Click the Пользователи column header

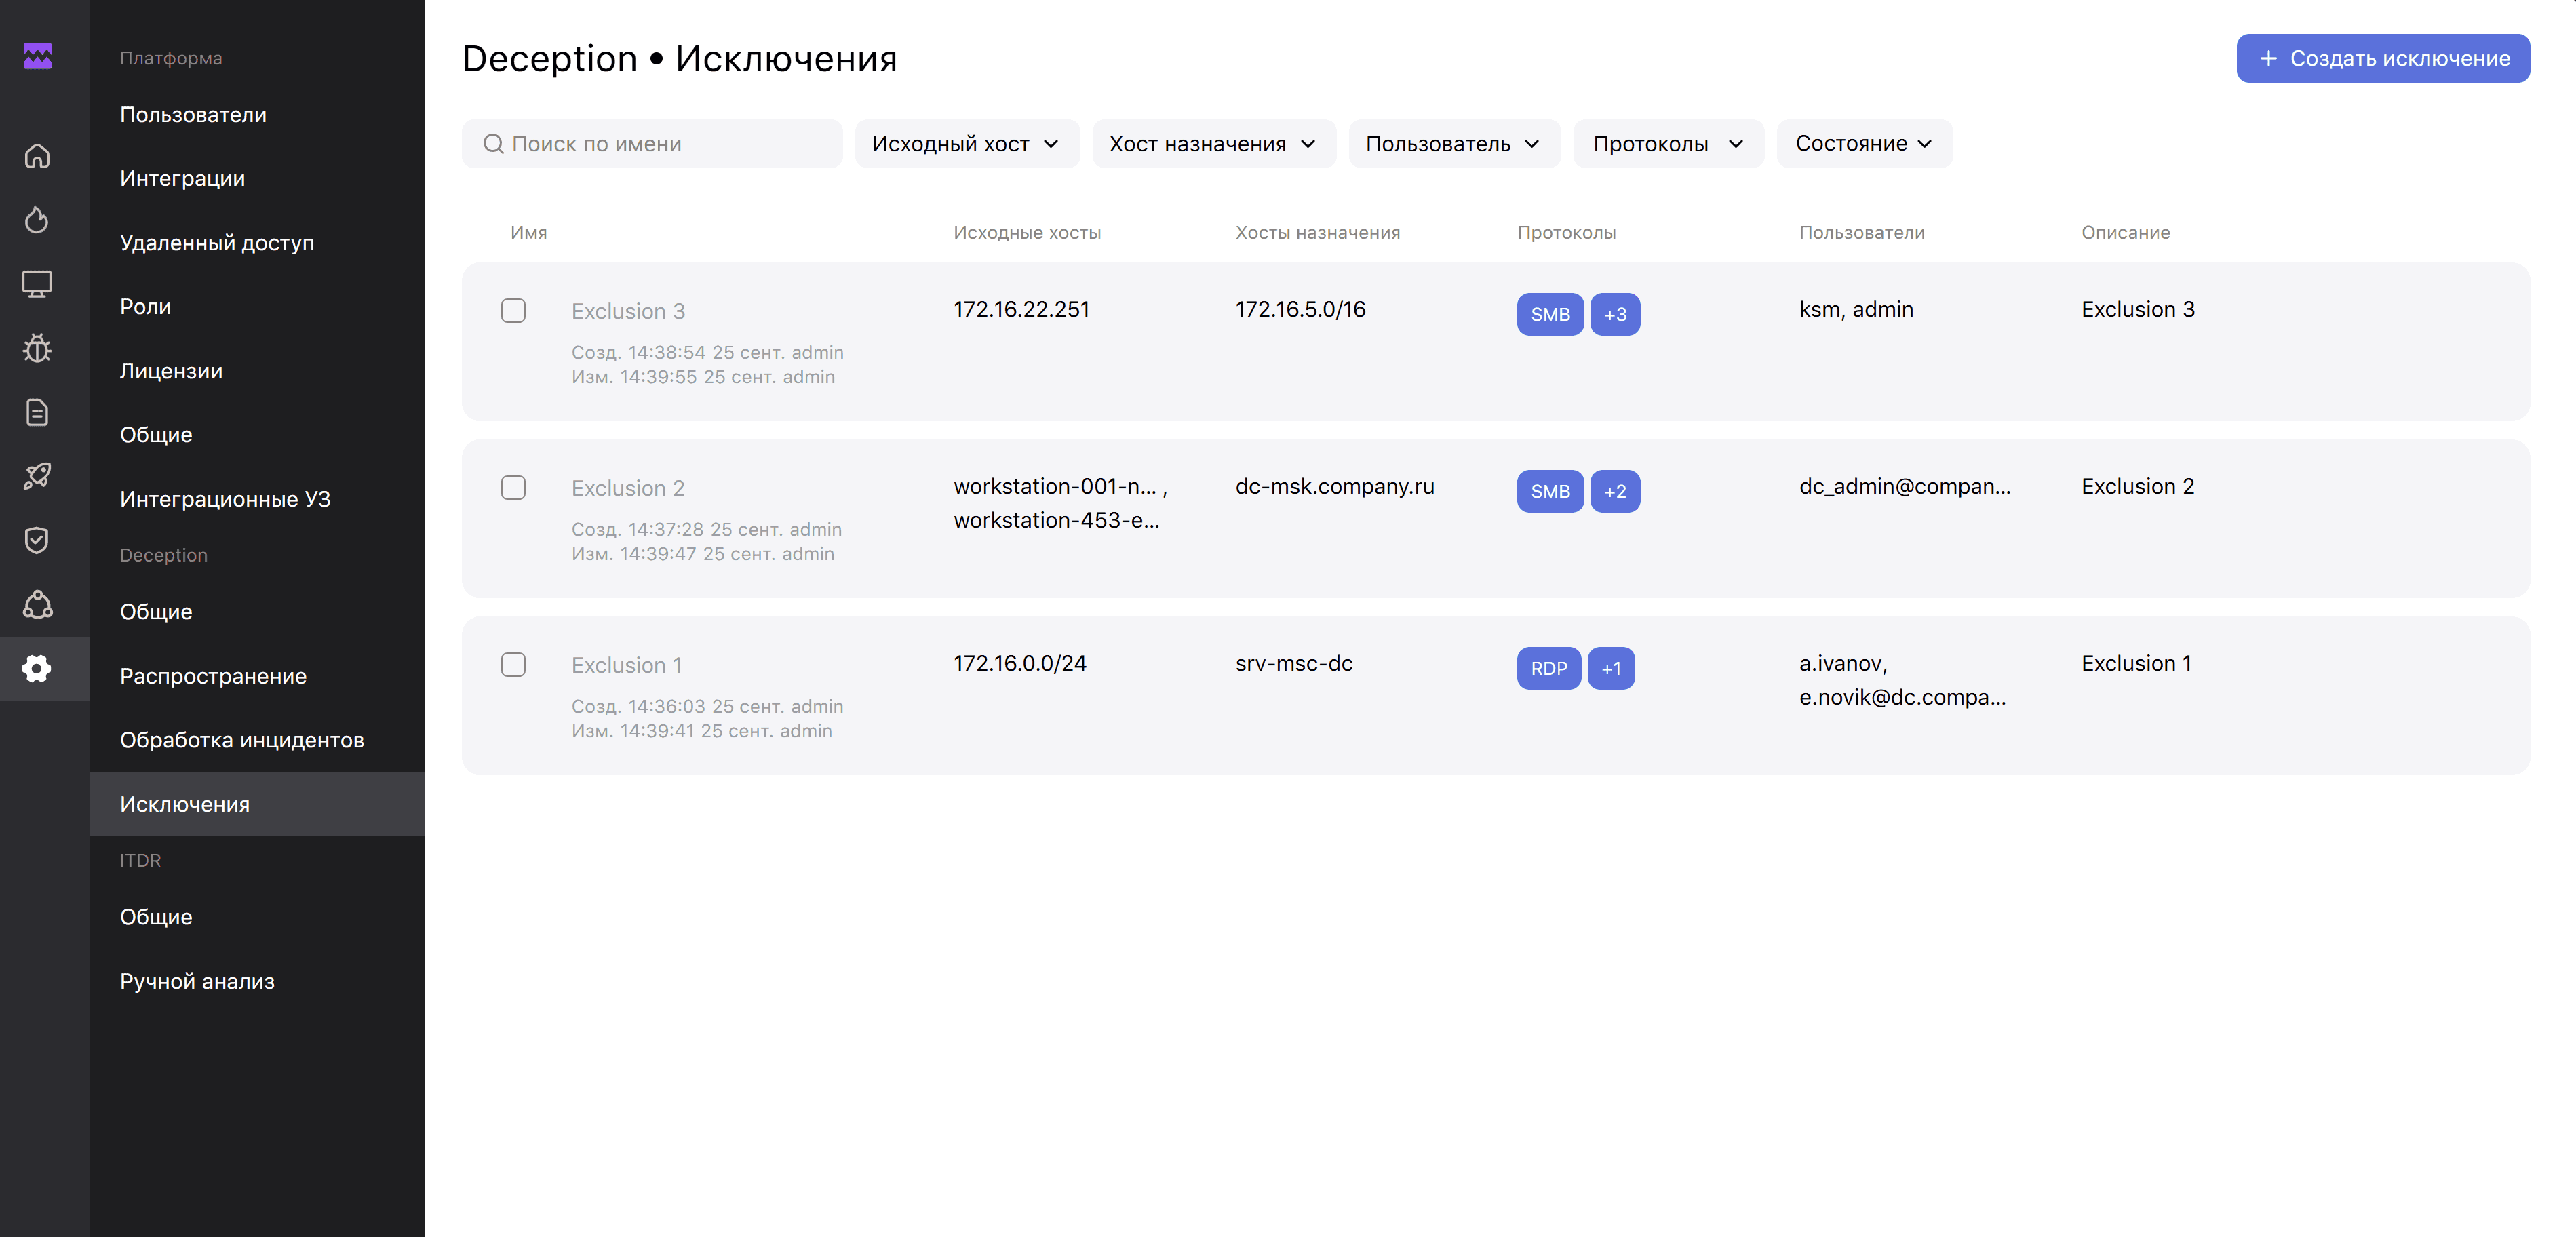pos(1861,233)
